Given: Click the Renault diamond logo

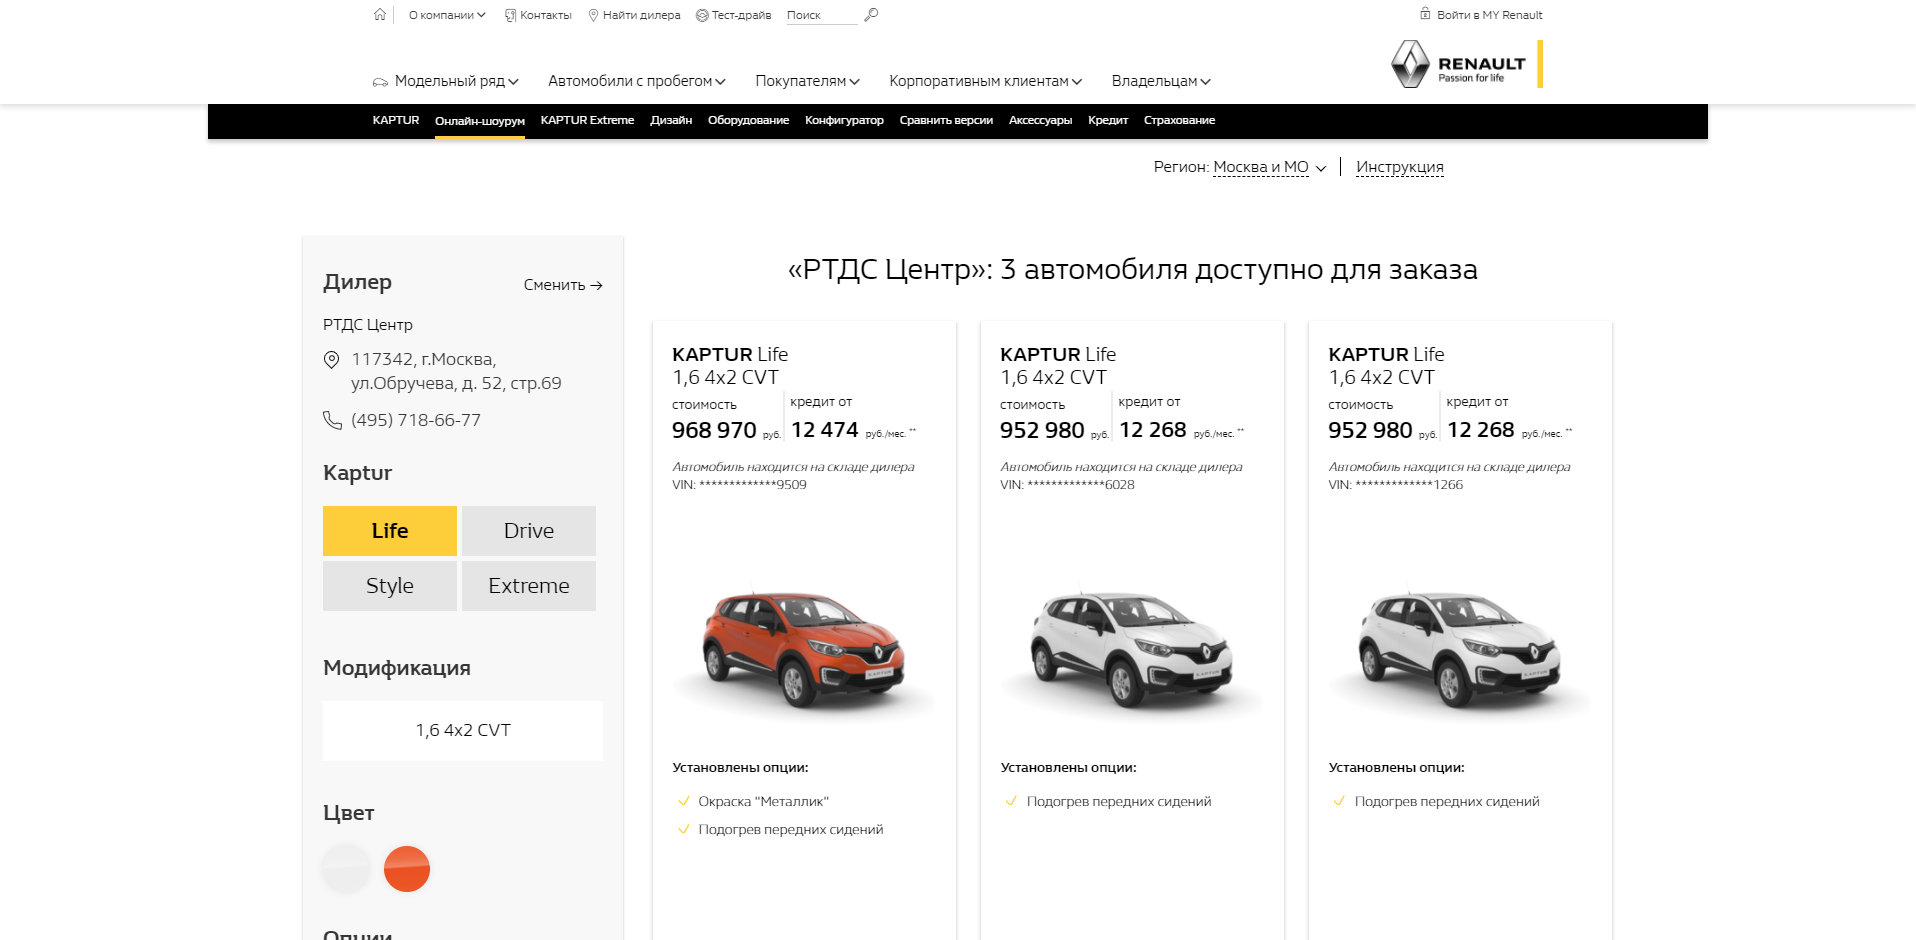Looking at the screenshot, I should pyautogui.click(x=1410, y=64).
